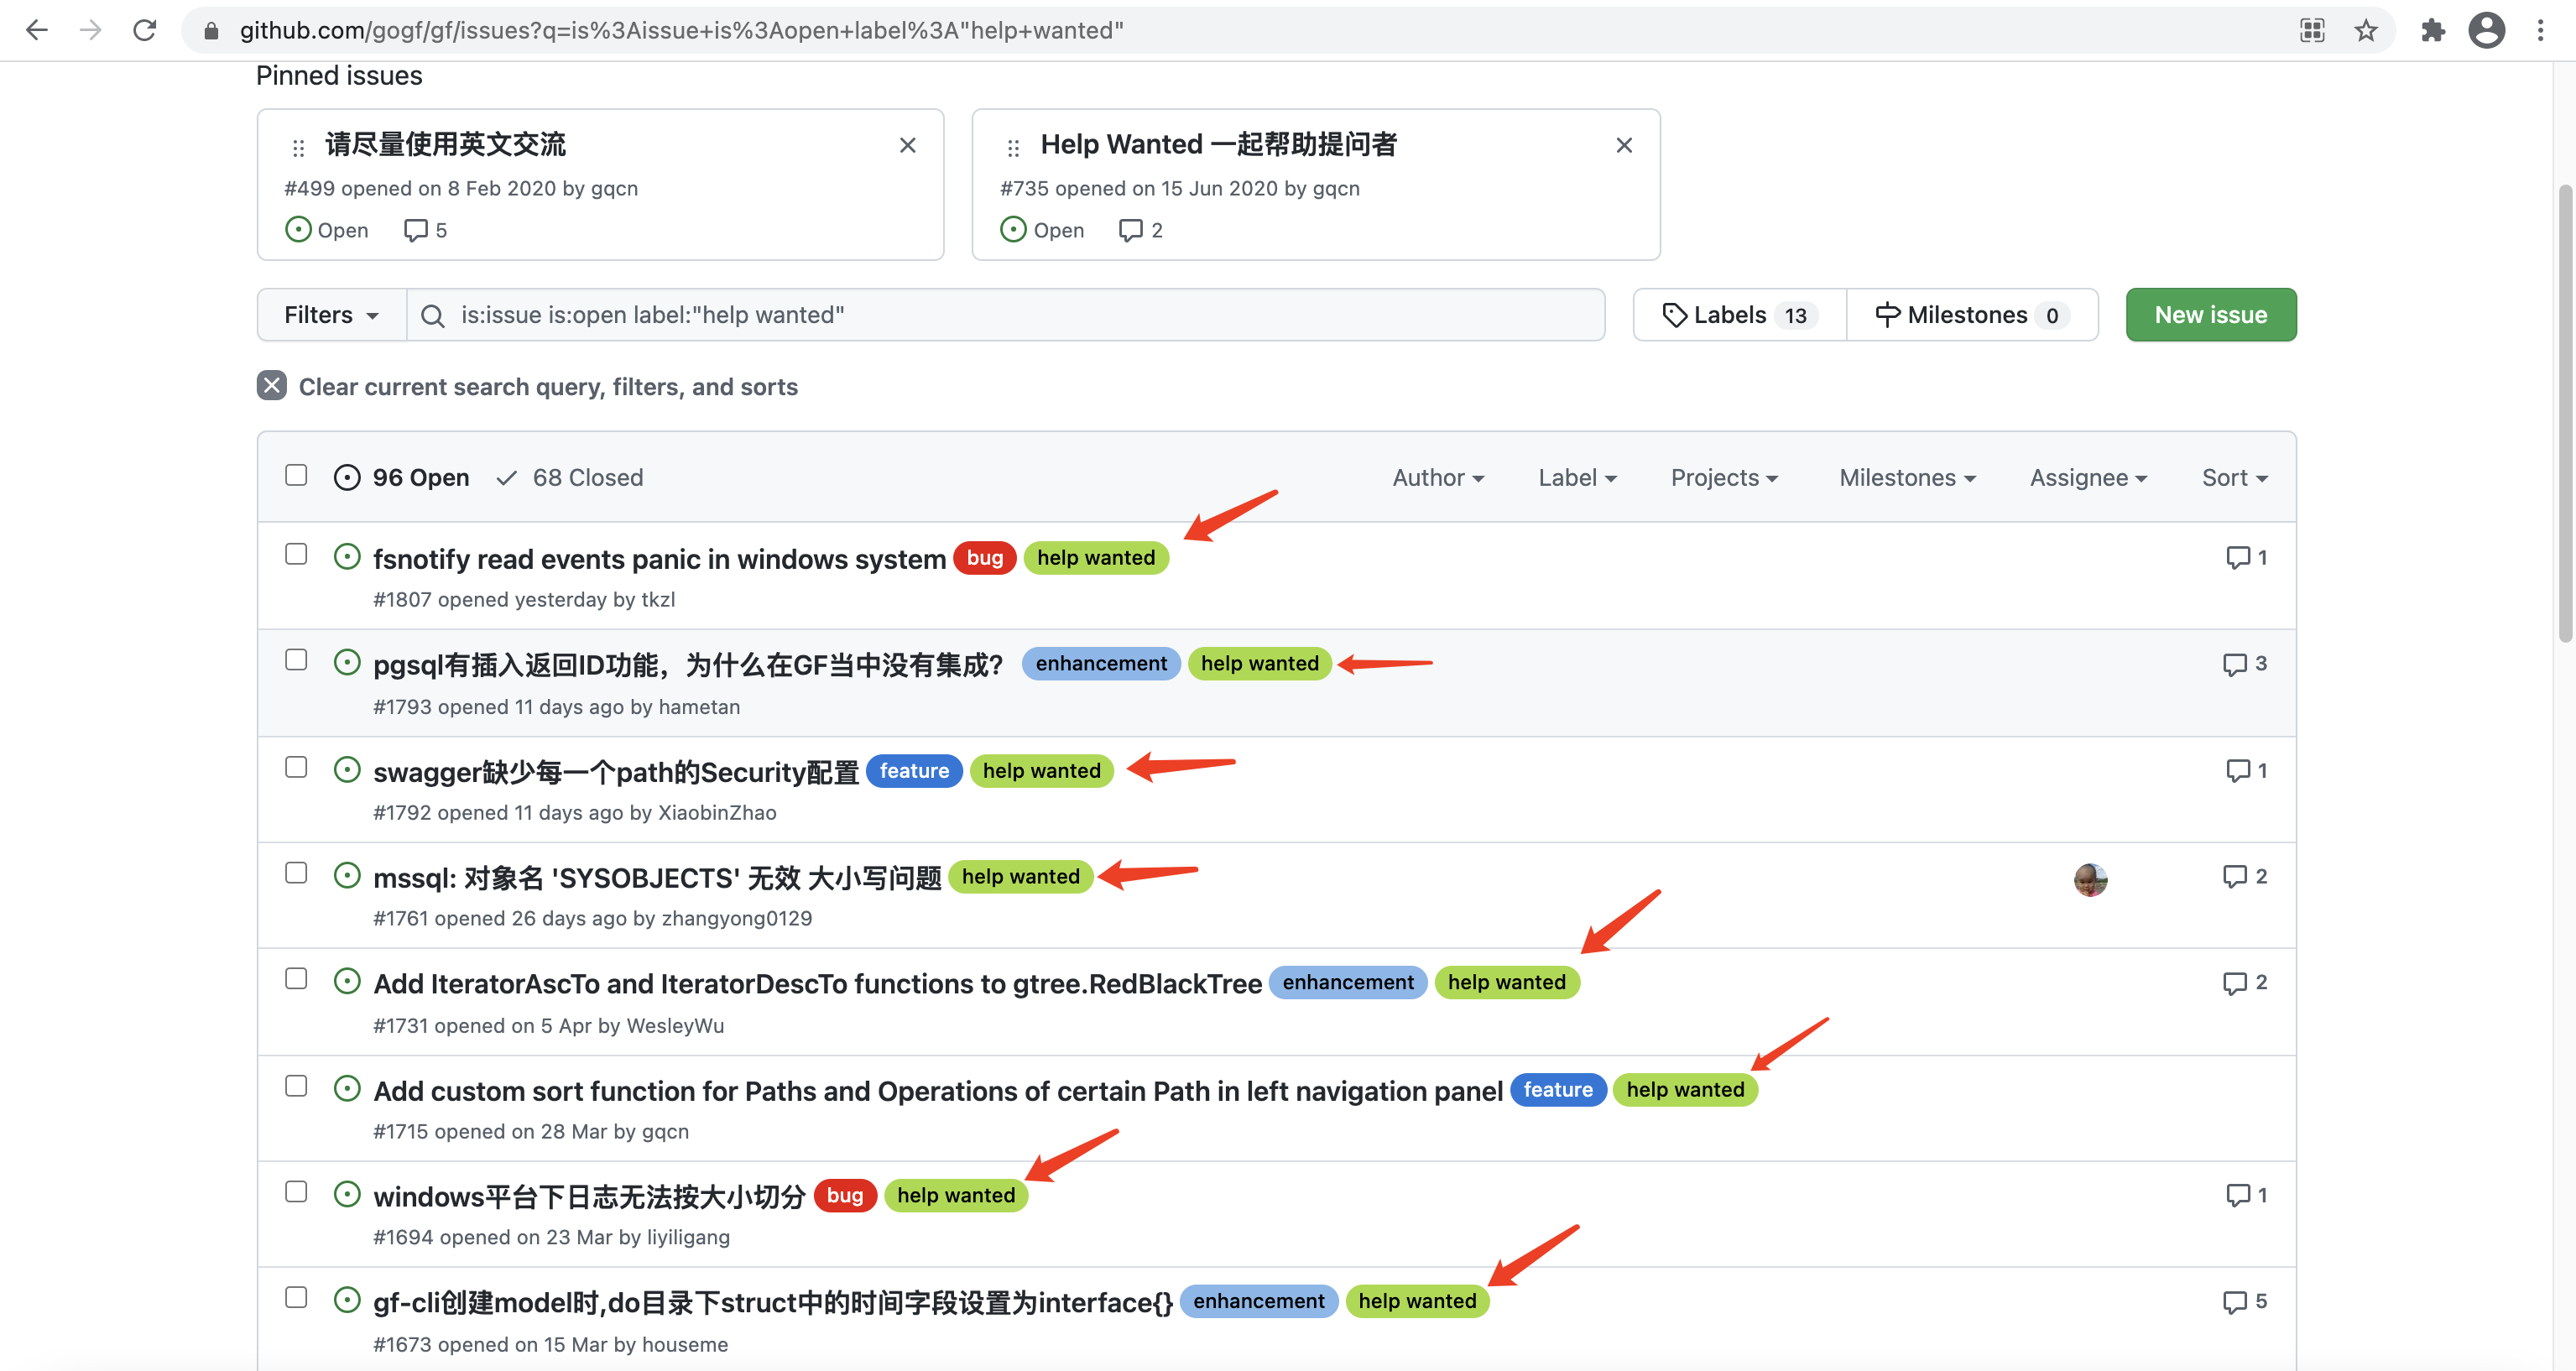This screenshot has width=2576, height=1371.
Task: Select checkbox for swagger Security issue
Action: pyautogui.click(x=296, y=767)
